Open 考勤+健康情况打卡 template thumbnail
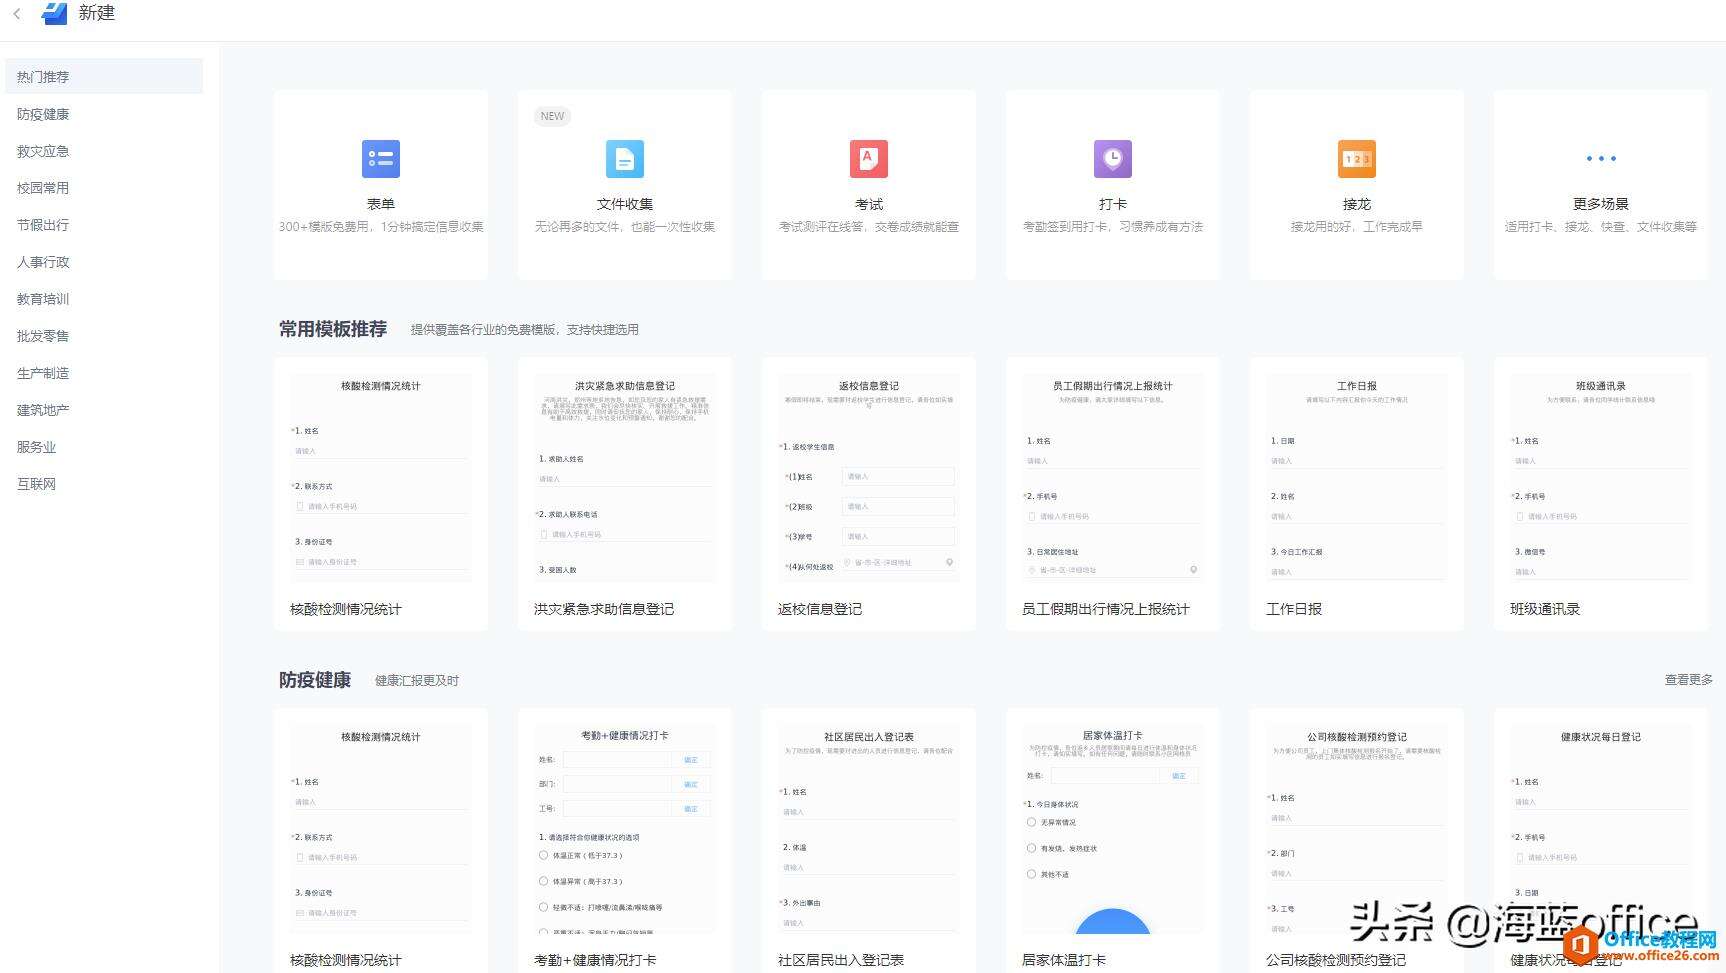1726x973 pixels. click(625, 829)
